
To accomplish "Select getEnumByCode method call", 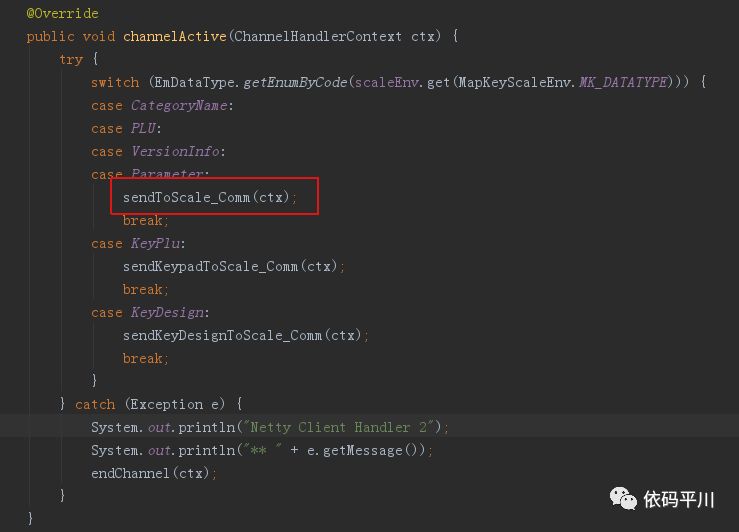I will [x=296, y=82].
